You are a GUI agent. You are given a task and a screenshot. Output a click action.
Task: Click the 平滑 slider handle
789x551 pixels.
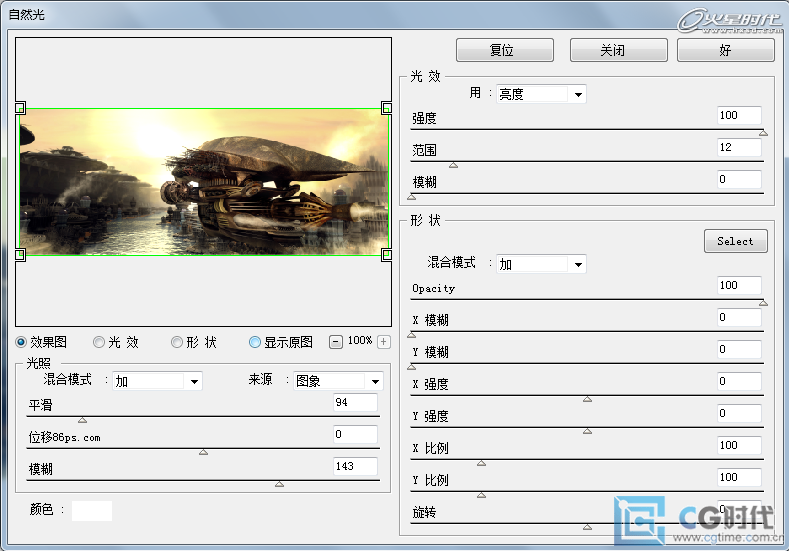[83, 420]
